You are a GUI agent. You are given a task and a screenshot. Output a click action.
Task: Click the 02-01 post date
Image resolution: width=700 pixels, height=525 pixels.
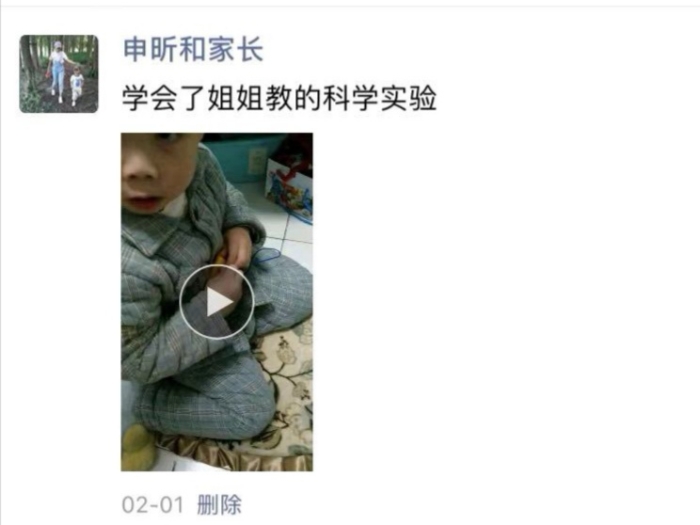point(153,505)
